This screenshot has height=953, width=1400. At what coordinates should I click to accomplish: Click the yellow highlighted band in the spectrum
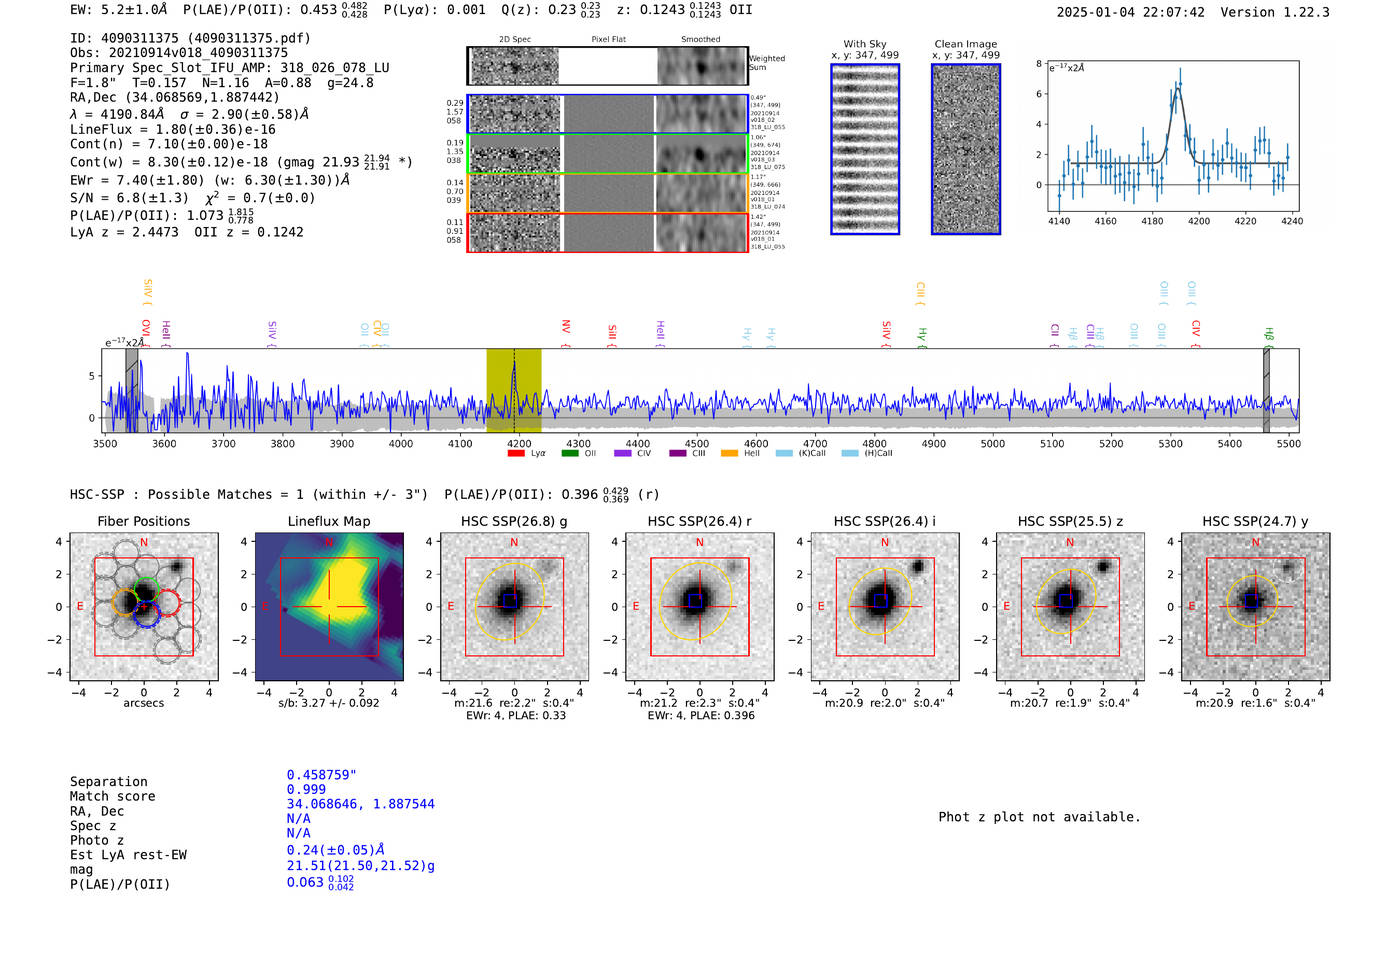[514, 391]
